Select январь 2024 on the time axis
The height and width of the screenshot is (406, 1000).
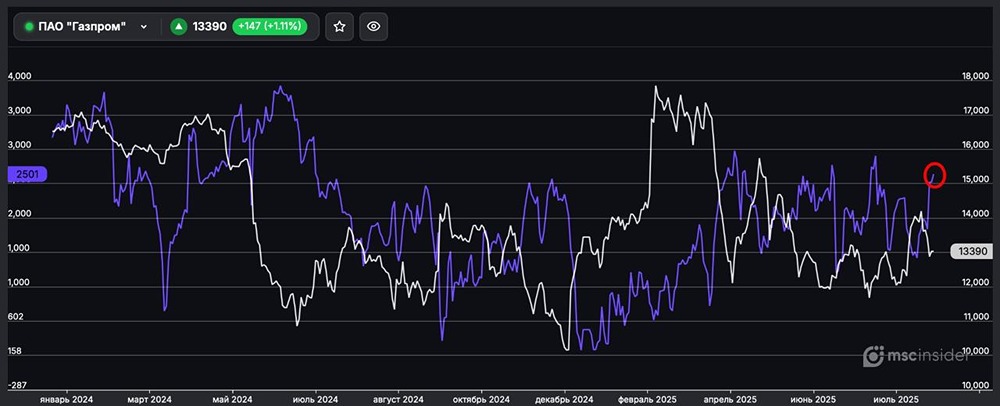tap(65, 397)
